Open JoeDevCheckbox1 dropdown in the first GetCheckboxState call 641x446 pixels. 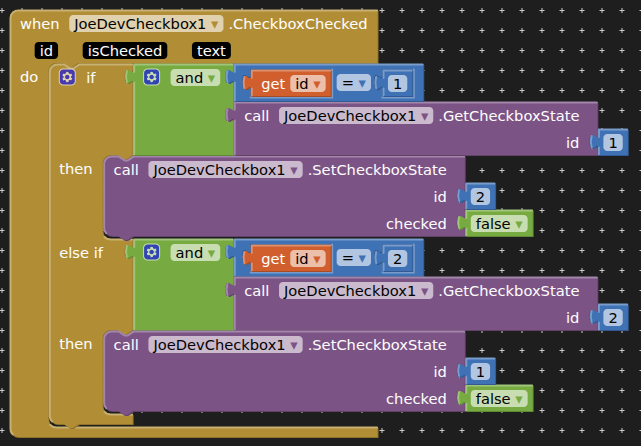pyautogui.click(x=426, y=116)
